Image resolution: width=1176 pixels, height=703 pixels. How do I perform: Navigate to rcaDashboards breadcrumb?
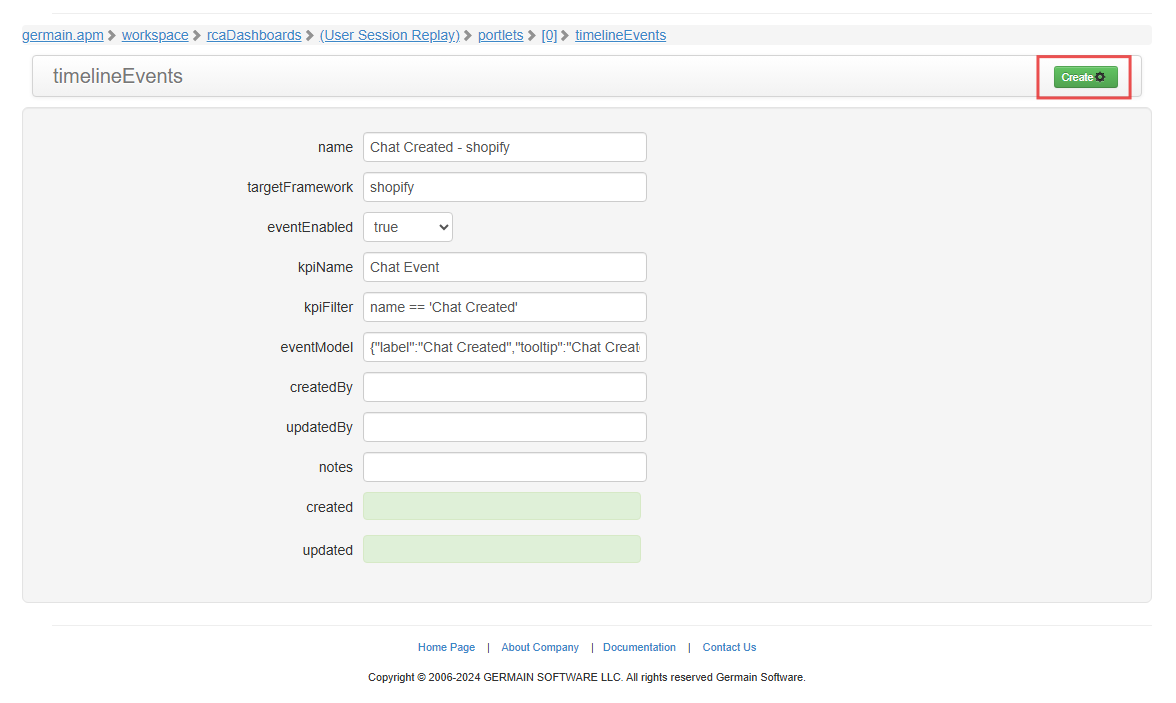click(254, 35)
